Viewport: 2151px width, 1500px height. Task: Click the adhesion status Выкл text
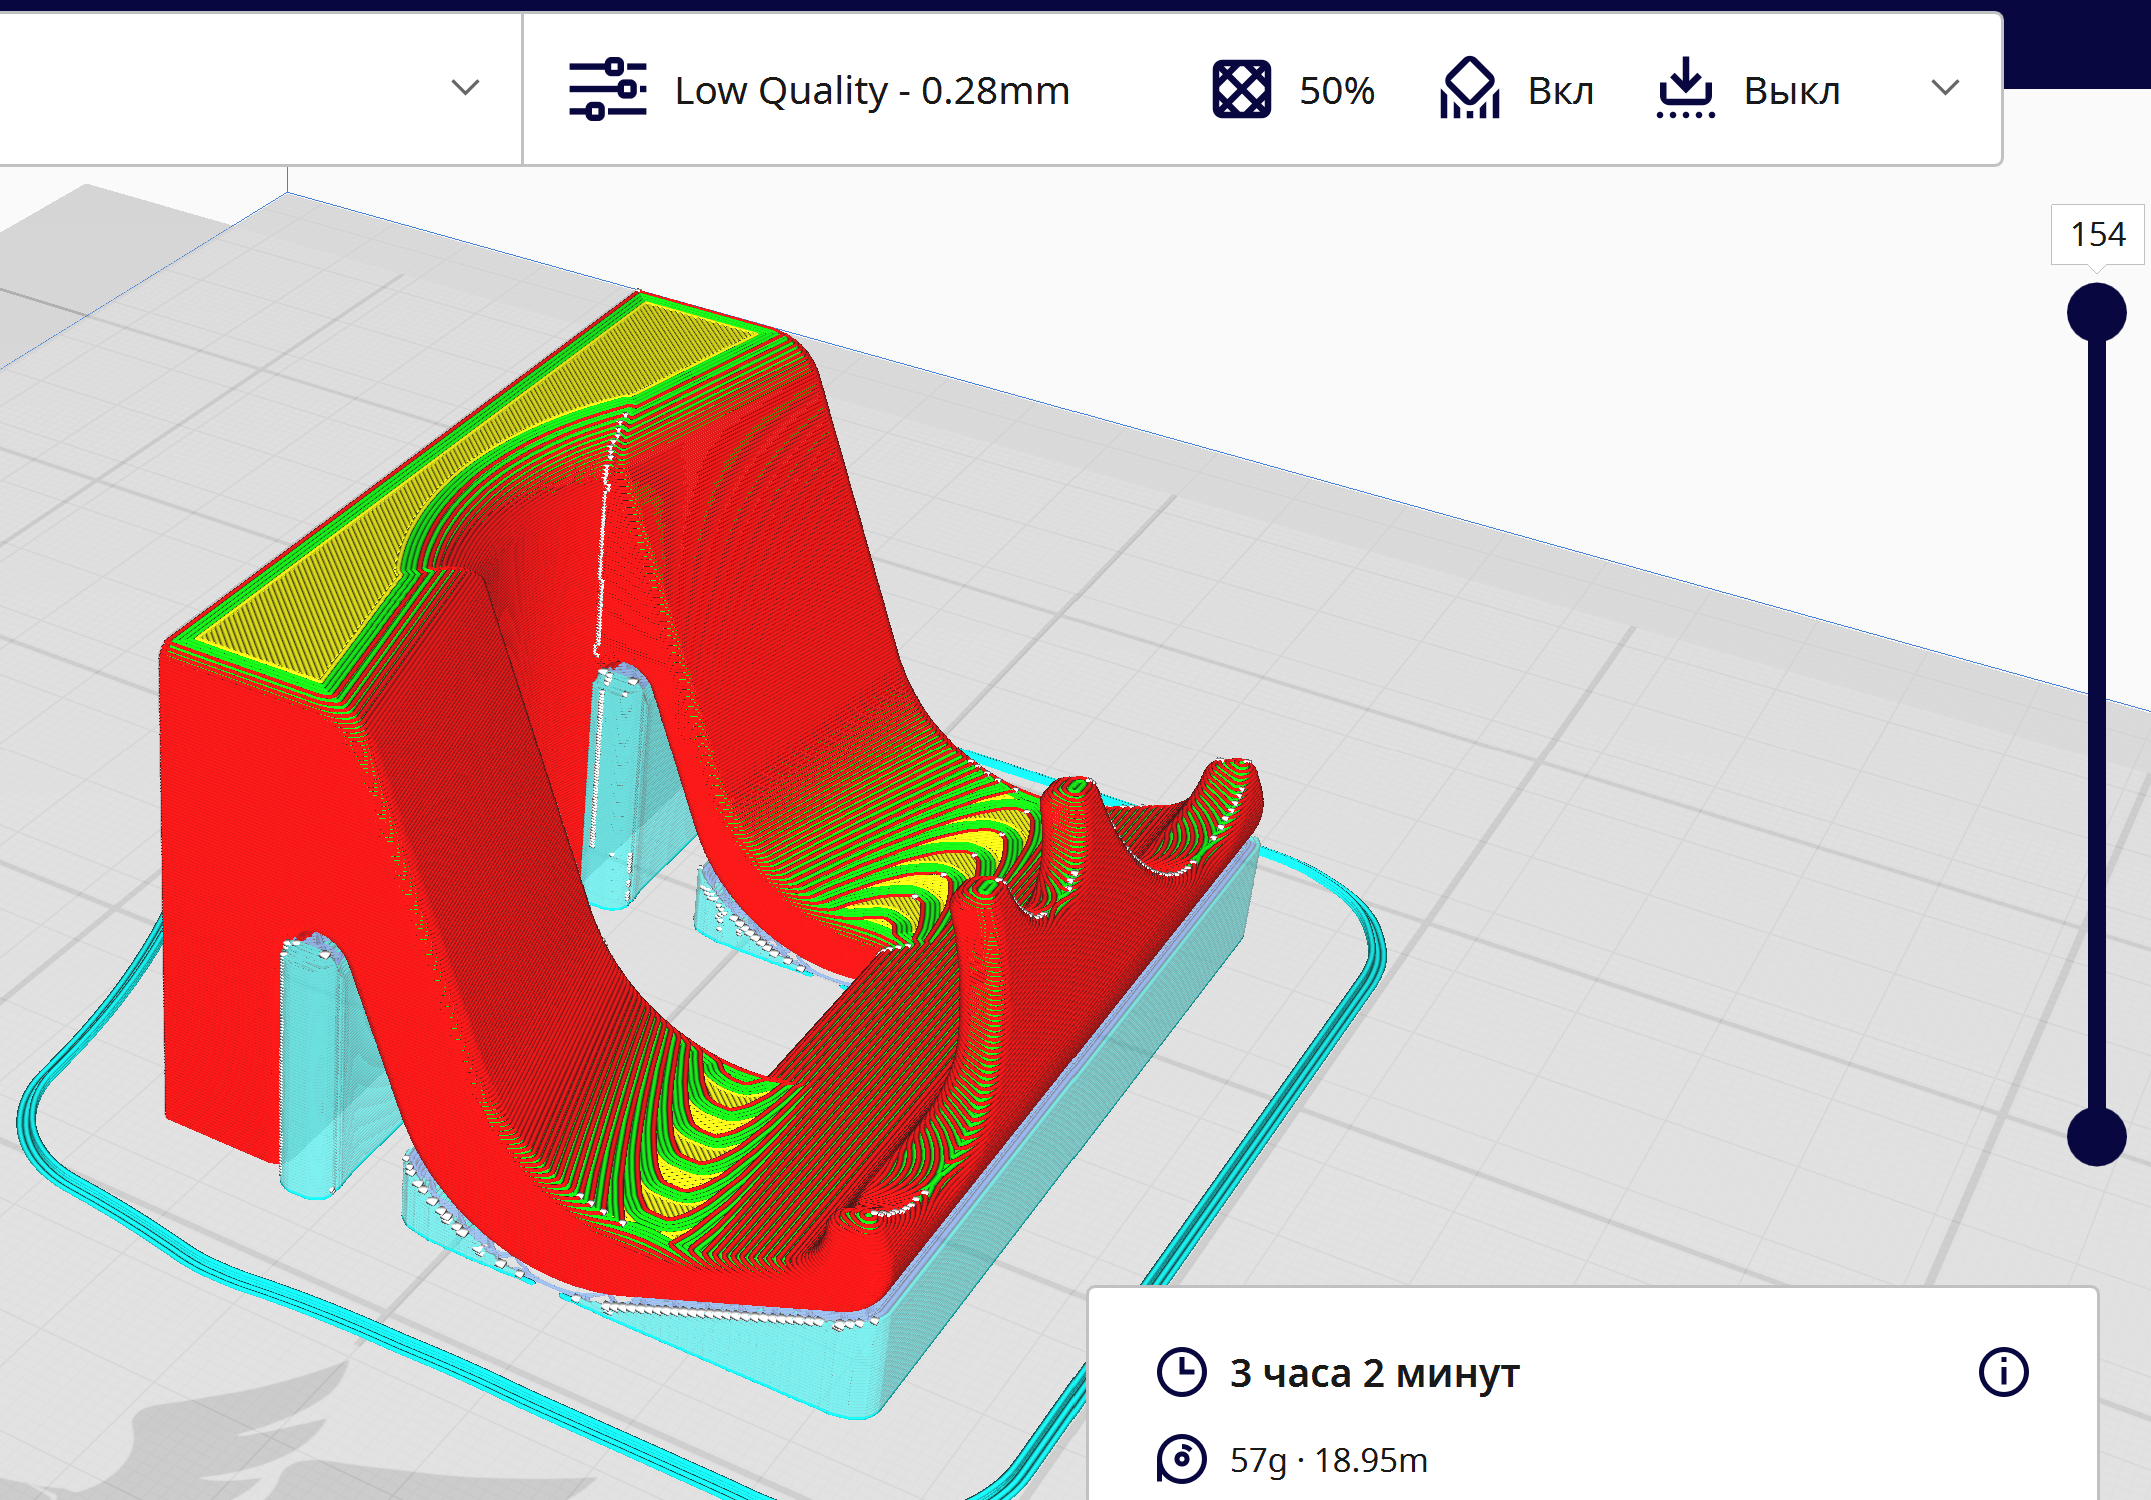pyautogui.click(x=1791, y=91)
